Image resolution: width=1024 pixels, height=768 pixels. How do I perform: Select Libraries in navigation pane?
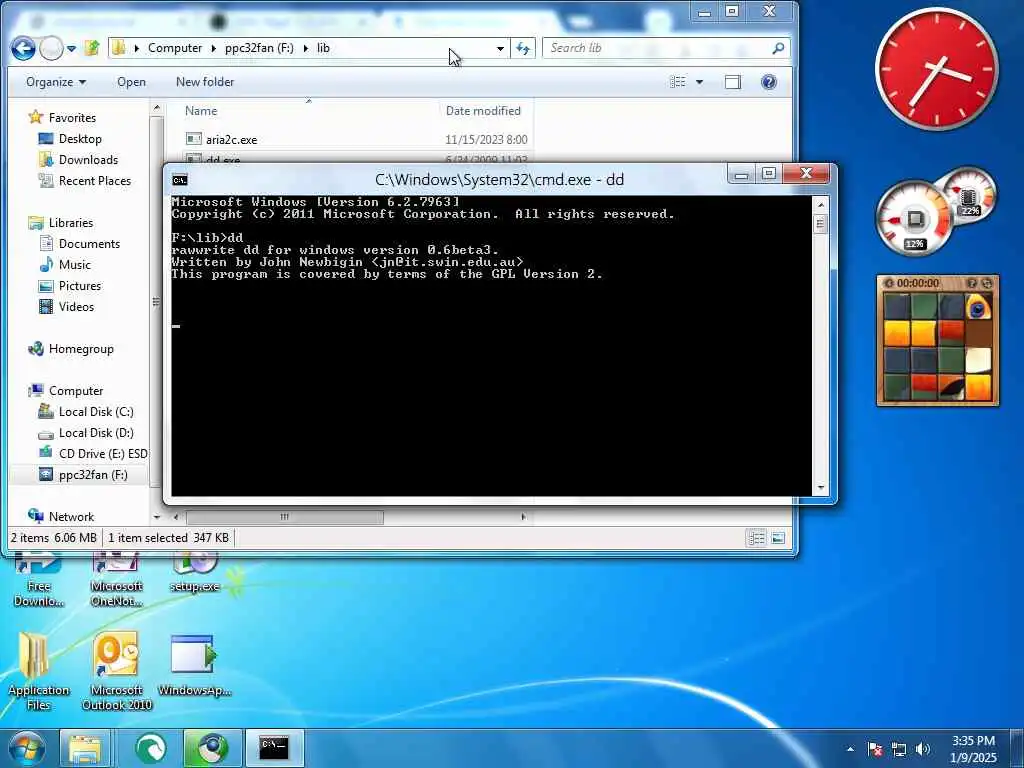(71, 223)
